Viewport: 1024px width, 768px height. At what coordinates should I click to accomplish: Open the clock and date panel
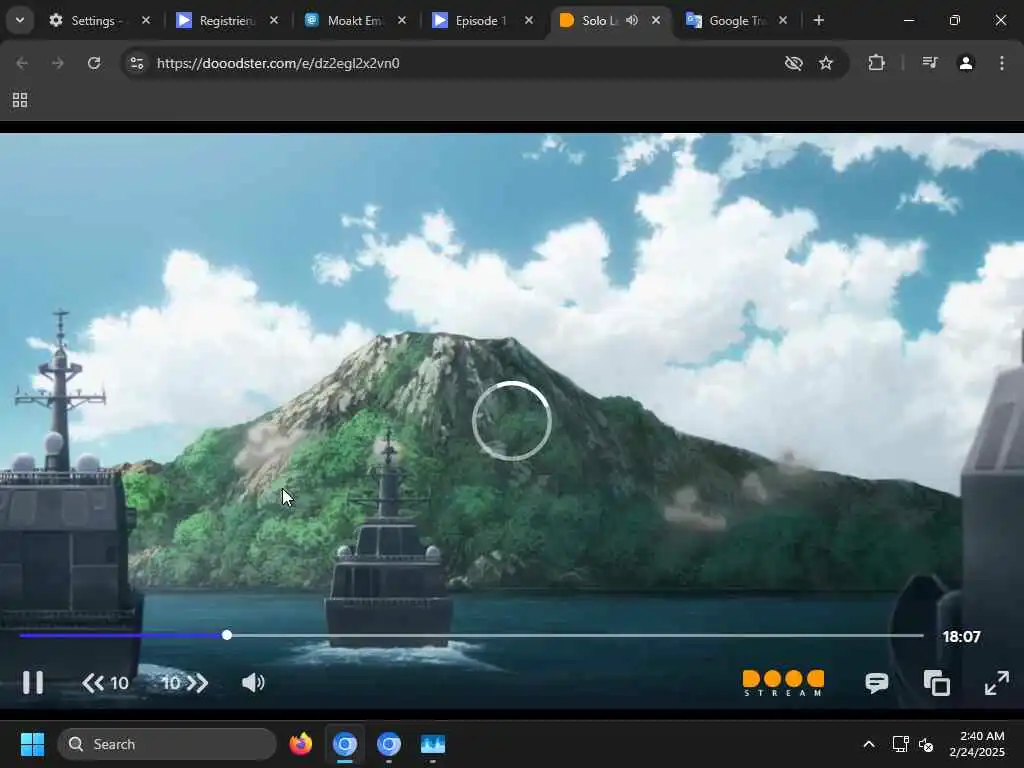click(977, 744)
